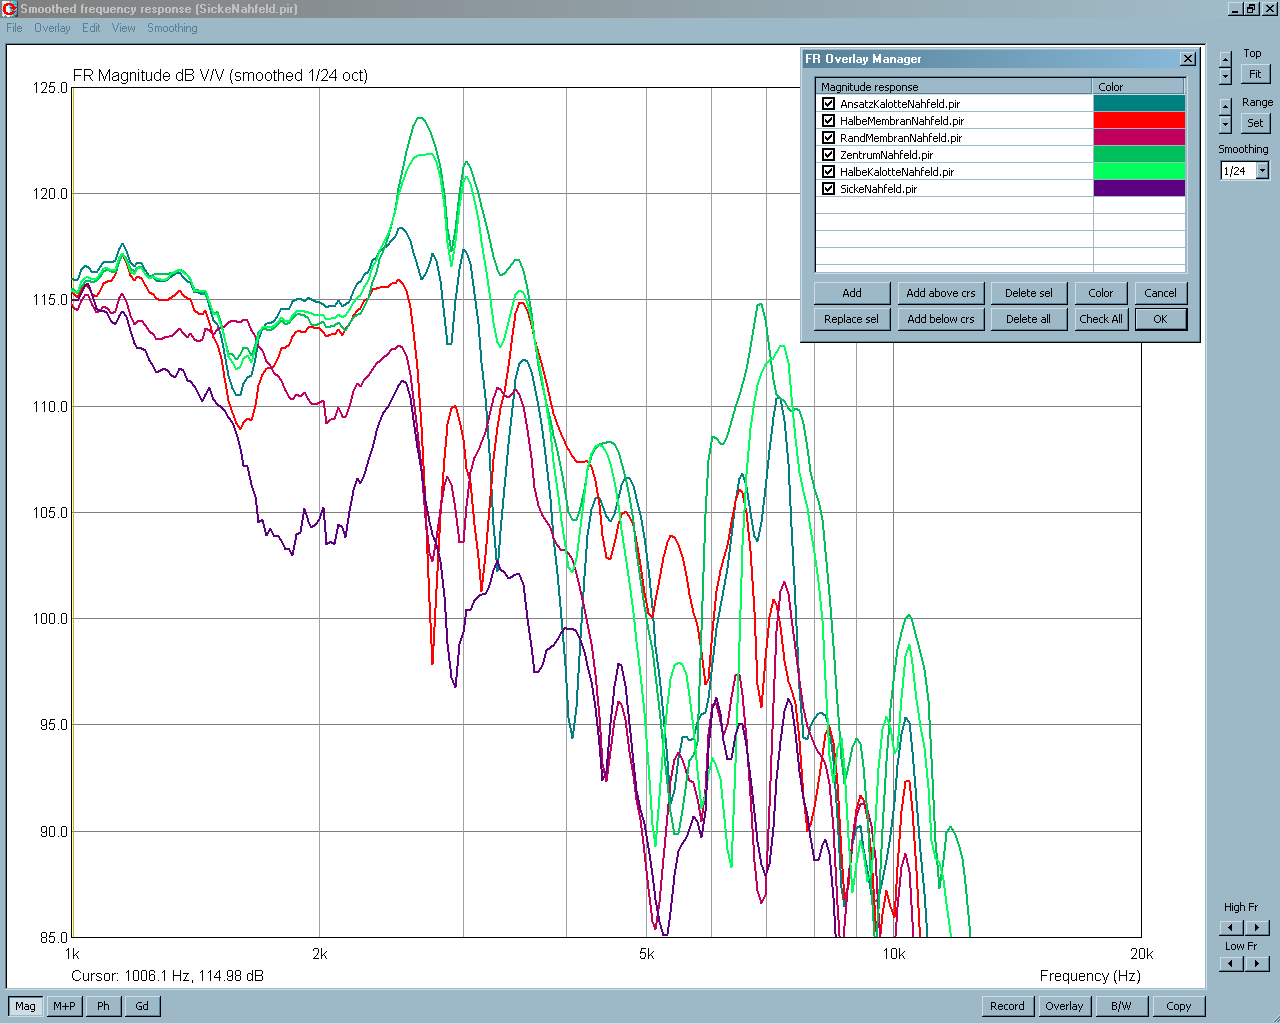Open the Smoothing 1/24 dropdown
This screenshot has width=1280, height=1024.
coord(1262,171)
